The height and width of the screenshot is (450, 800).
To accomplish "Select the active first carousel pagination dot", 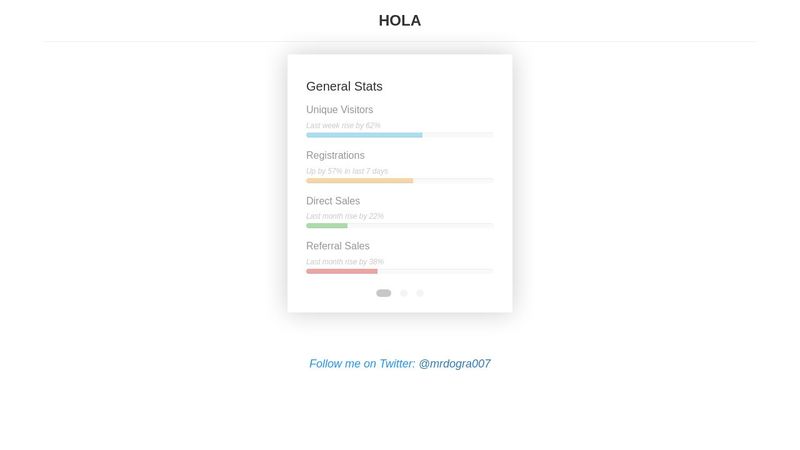I will [x=383, y=293].
